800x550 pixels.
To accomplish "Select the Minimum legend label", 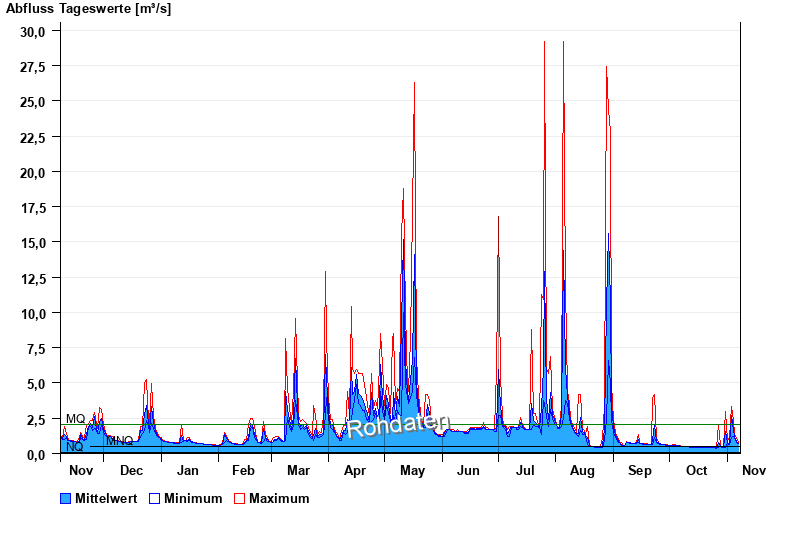I will tap(193, 498).
